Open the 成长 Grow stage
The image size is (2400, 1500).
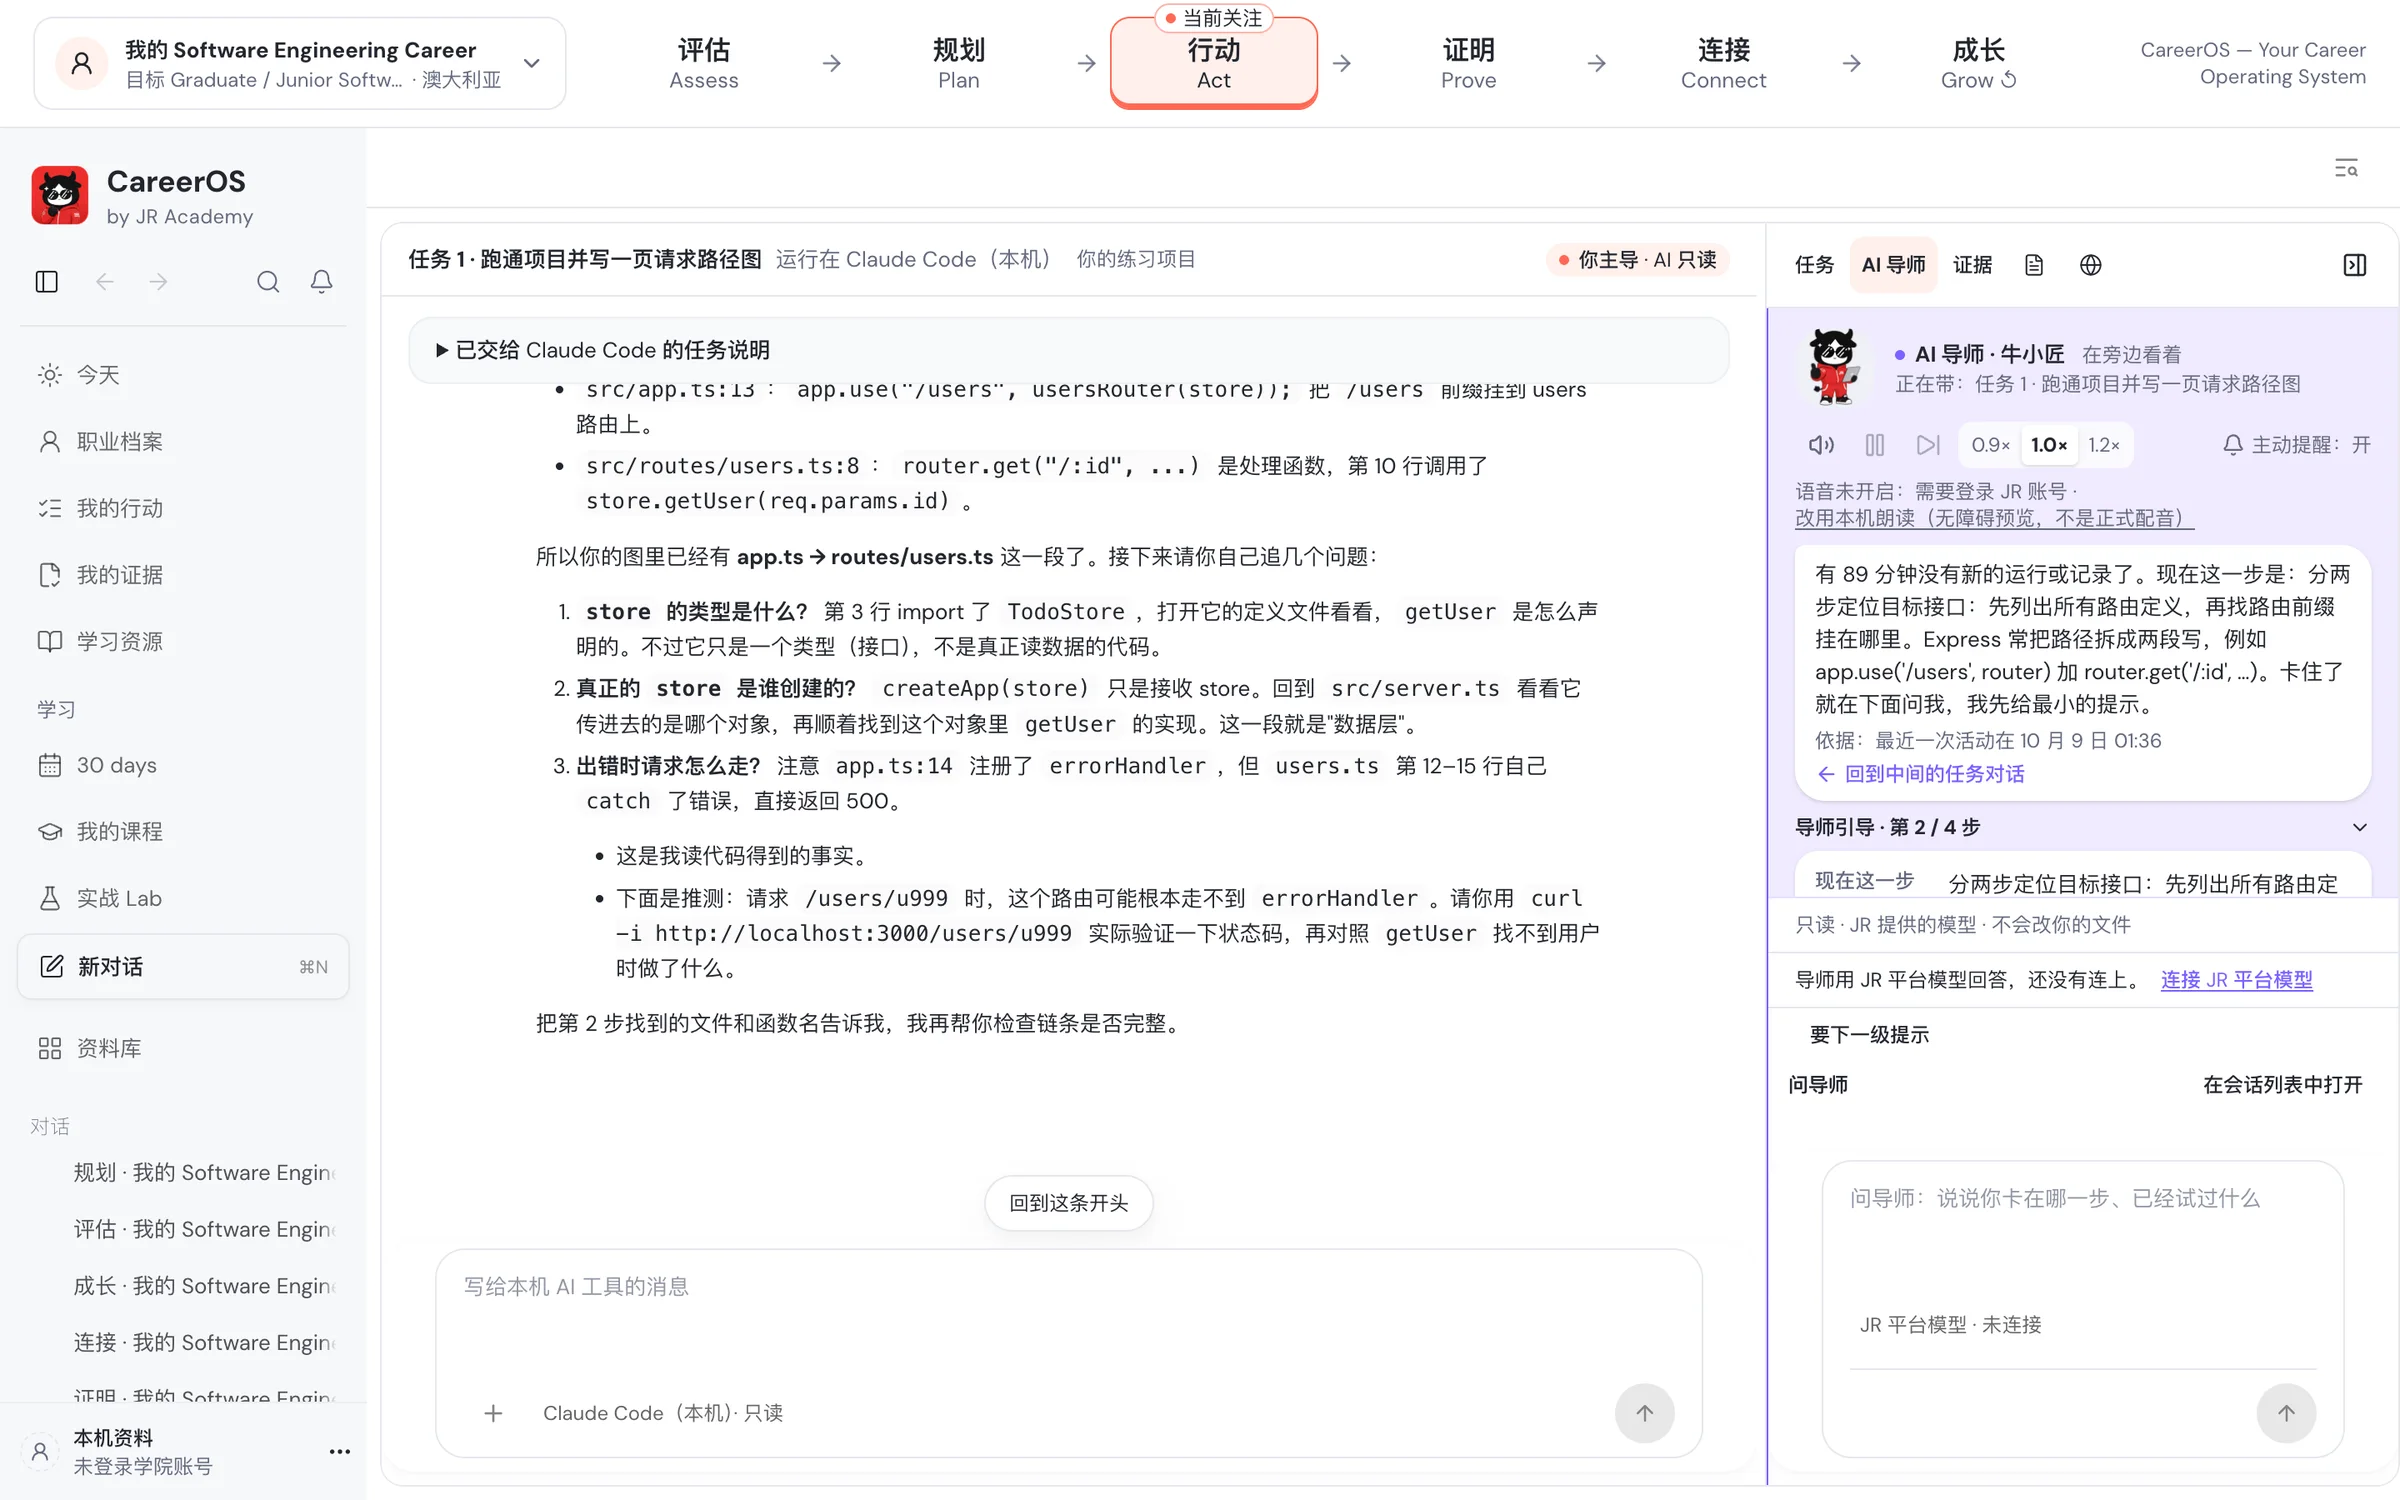pos(1978,63)
